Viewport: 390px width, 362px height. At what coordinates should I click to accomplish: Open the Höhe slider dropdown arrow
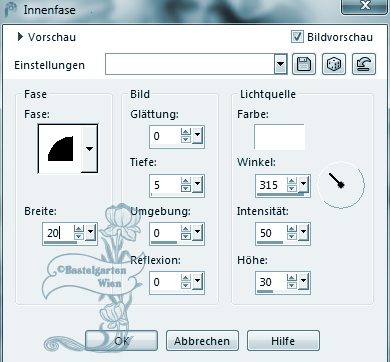pos(303,282)
